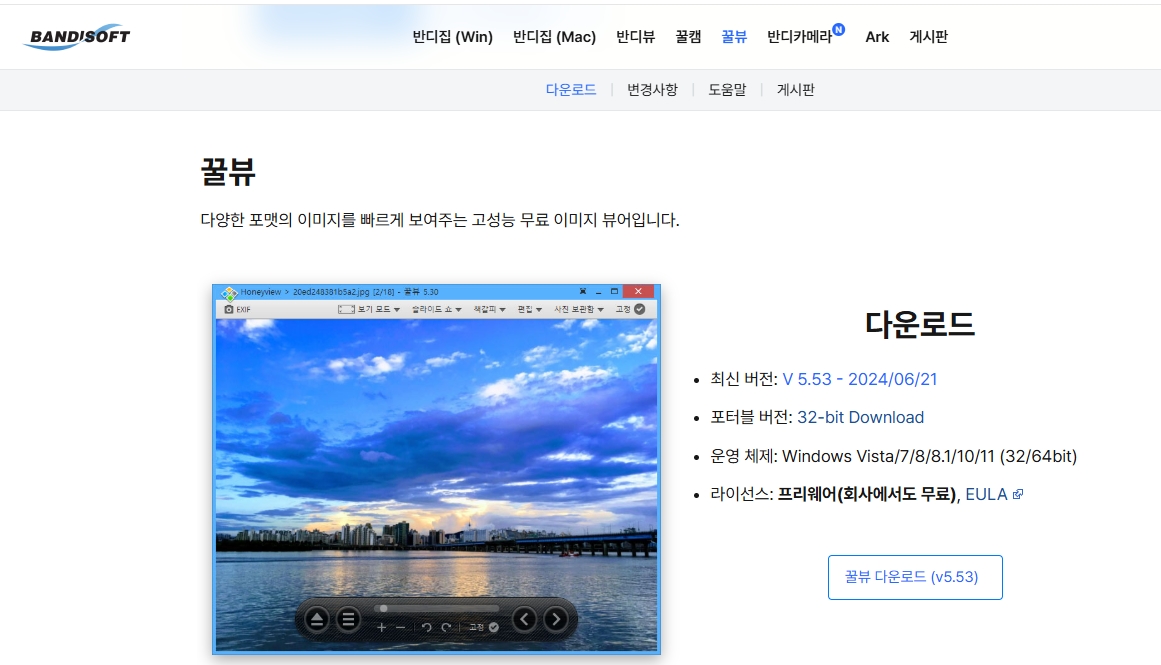Toggle 고정 pin in the top toolbar
Viewport: 1161px width, 665px height.
coord(633,310)
